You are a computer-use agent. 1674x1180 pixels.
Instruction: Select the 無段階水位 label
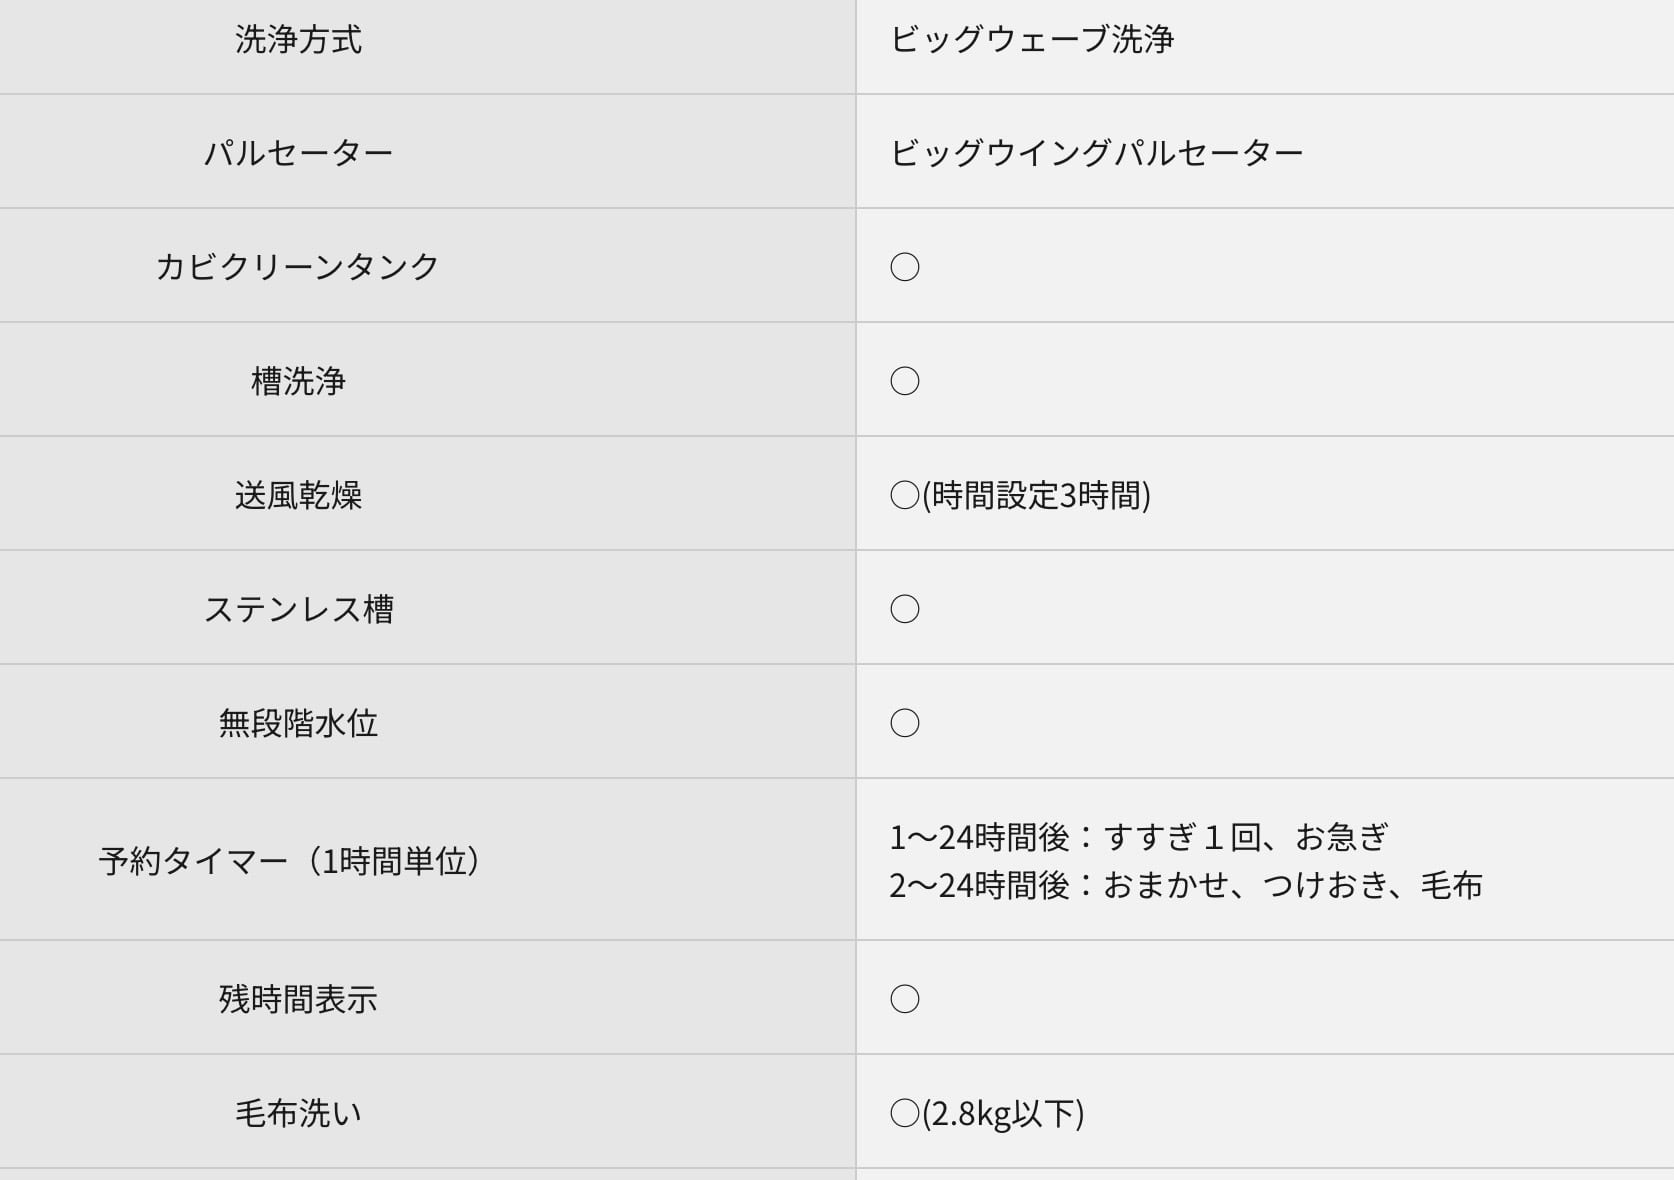(298, 723)
